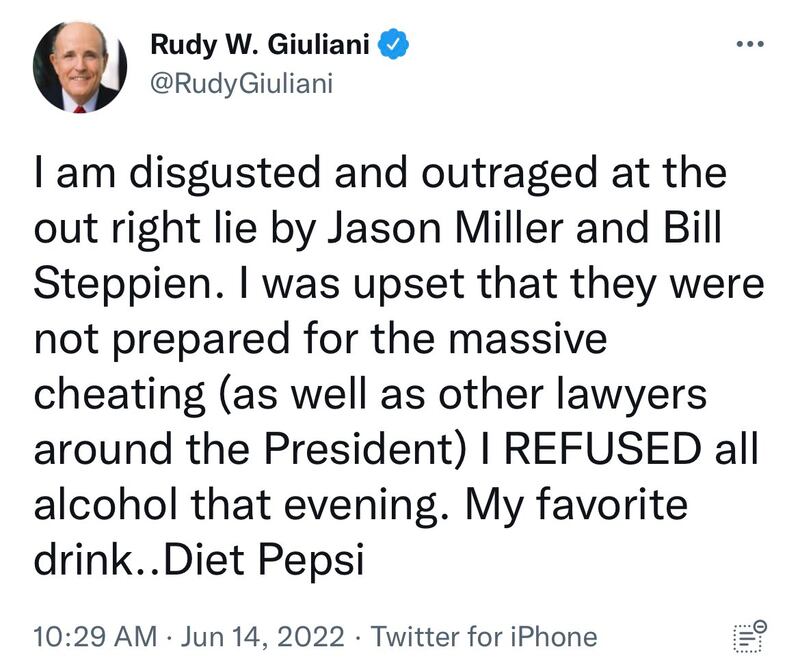Open the three-dot more options menu
The image size is (800, 662).
click(750, 45)
